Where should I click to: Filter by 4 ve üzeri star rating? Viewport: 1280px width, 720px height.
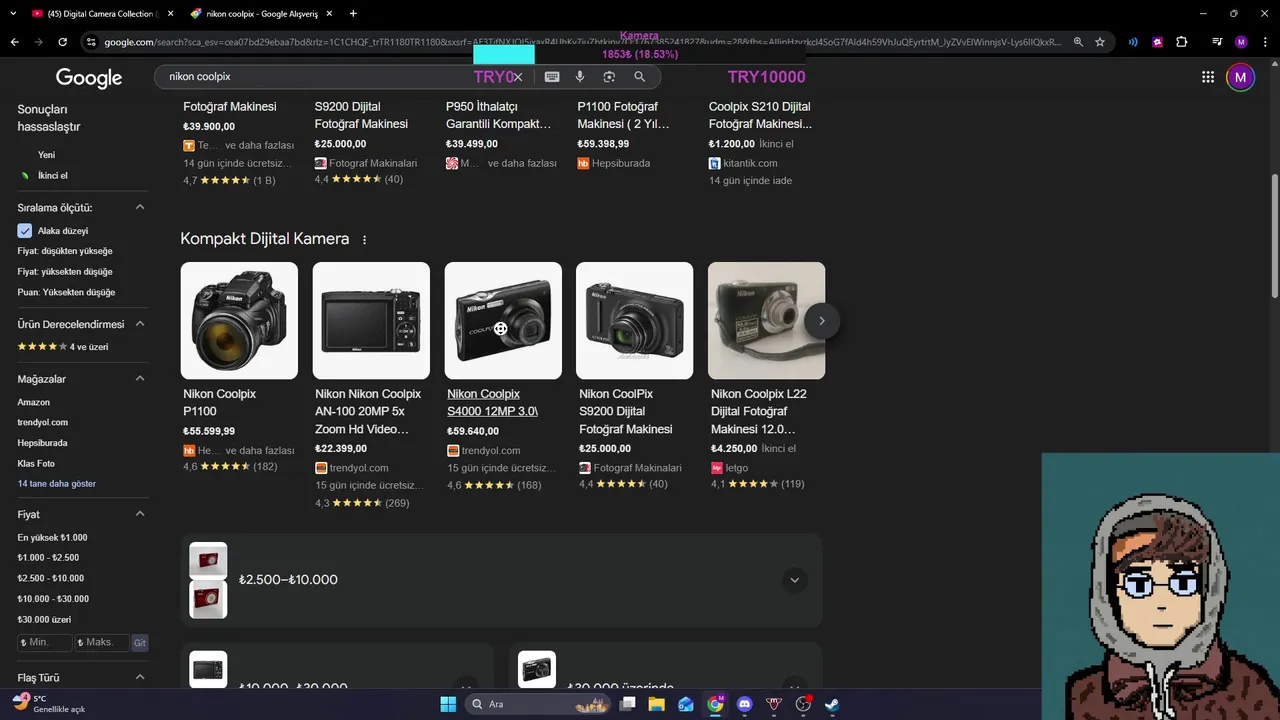click(x=63, y=347)
